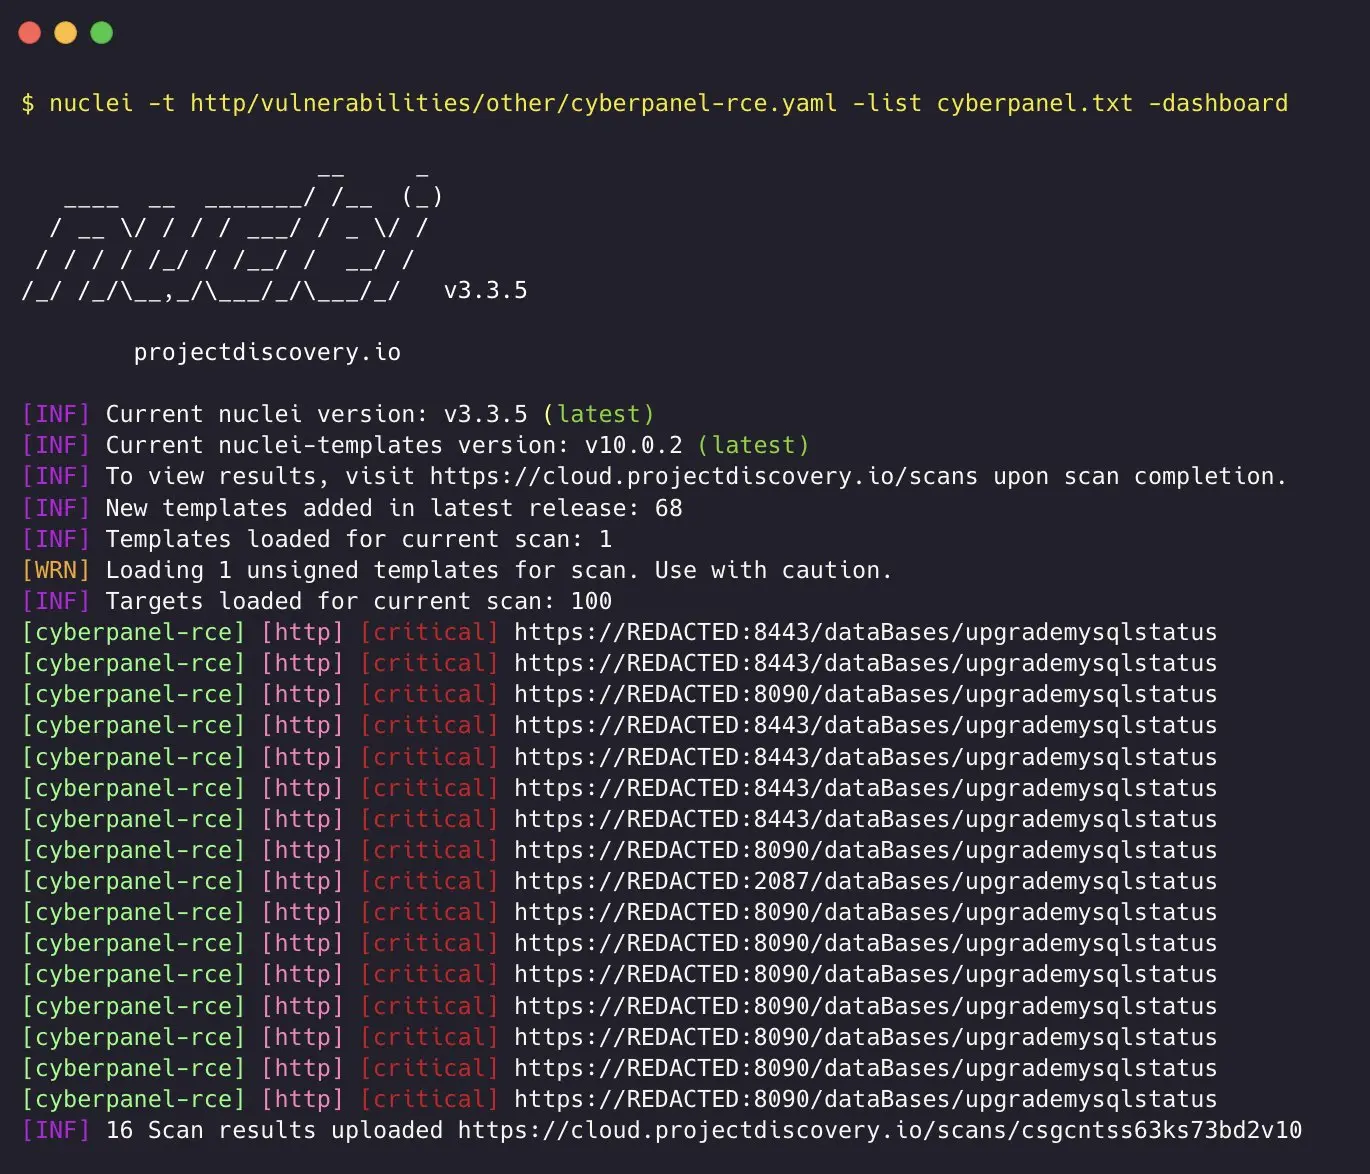Minimize the terminal using yellow button
This screenshot has height=1174, width=1370.
(x=66, y=33)
